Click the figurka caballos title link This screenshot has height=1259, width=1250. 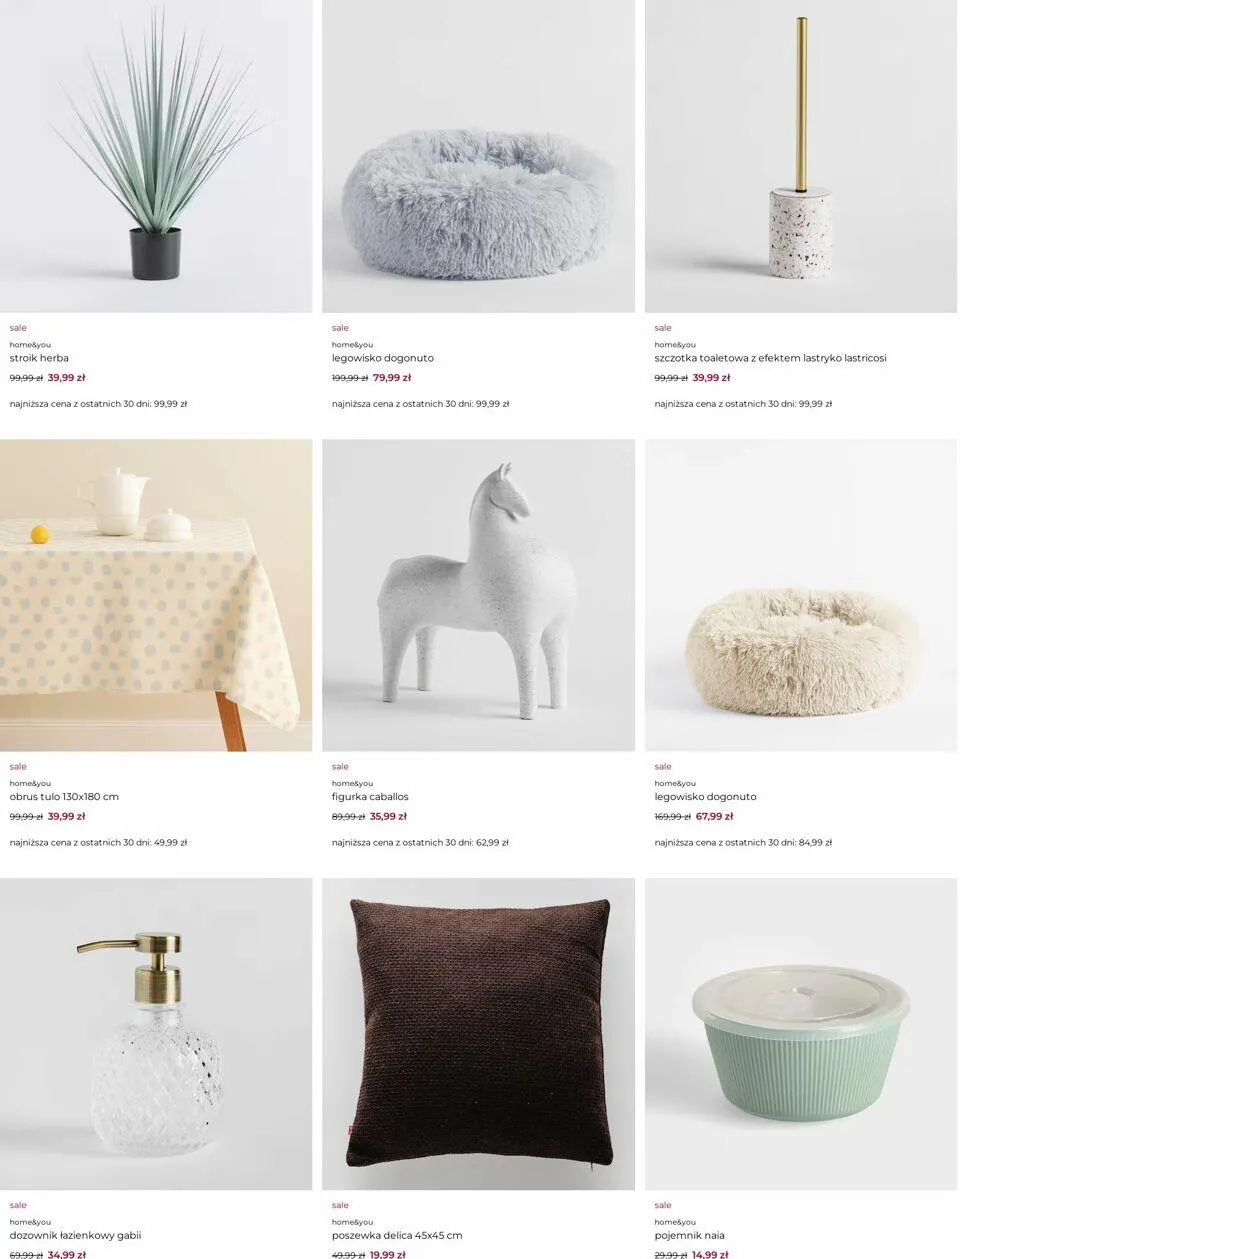coord(370,797)
